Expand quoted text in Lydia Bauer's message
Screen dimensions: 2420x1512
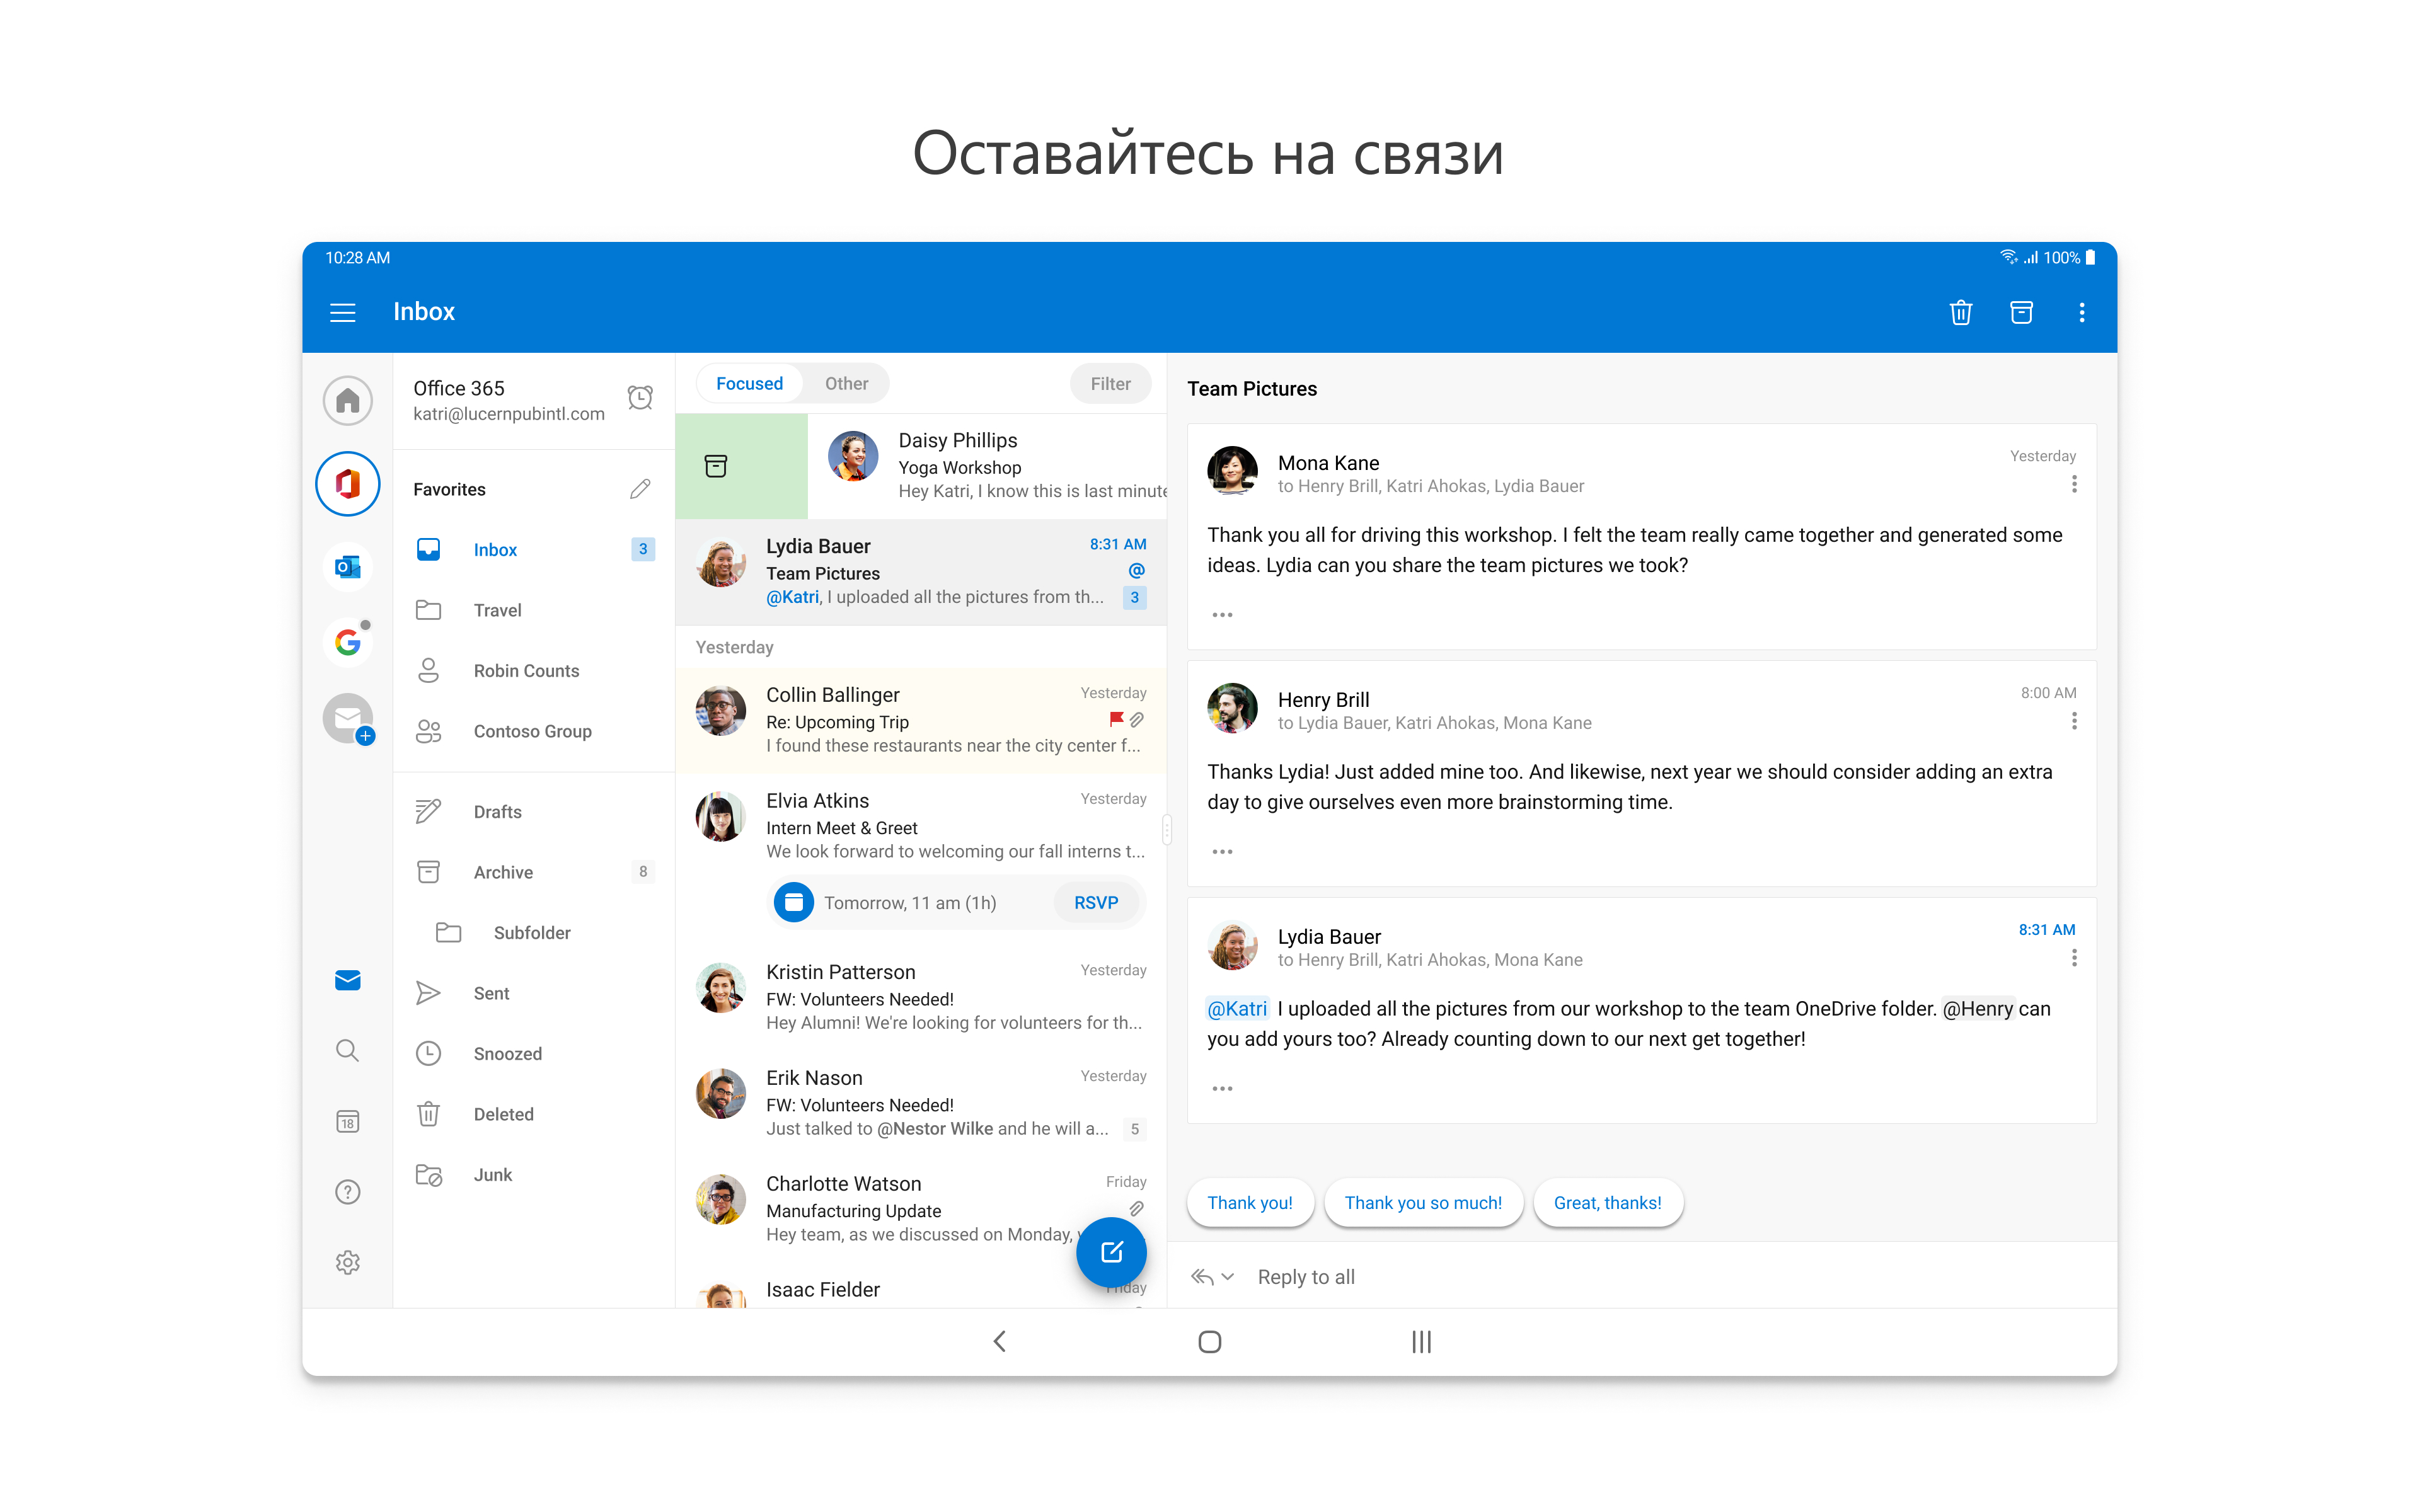[1222, 1089]
